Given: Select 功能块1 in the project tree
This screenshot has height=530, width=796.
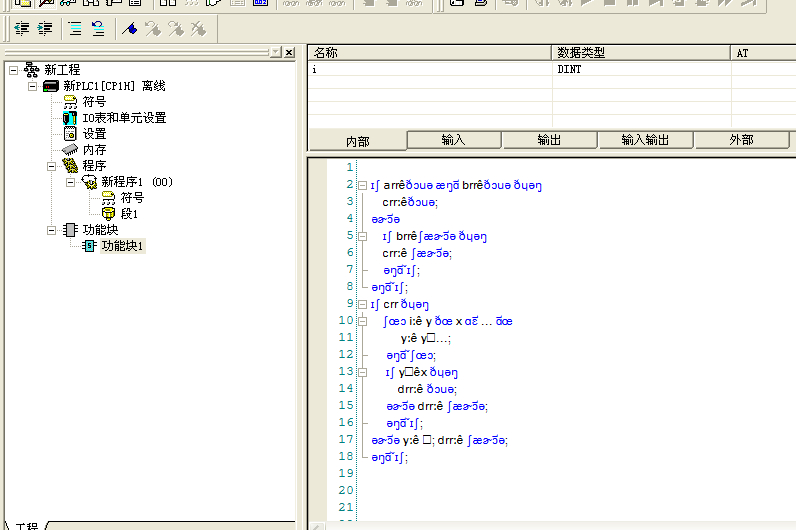Looking at the screenshot, I should pos(122,246).
